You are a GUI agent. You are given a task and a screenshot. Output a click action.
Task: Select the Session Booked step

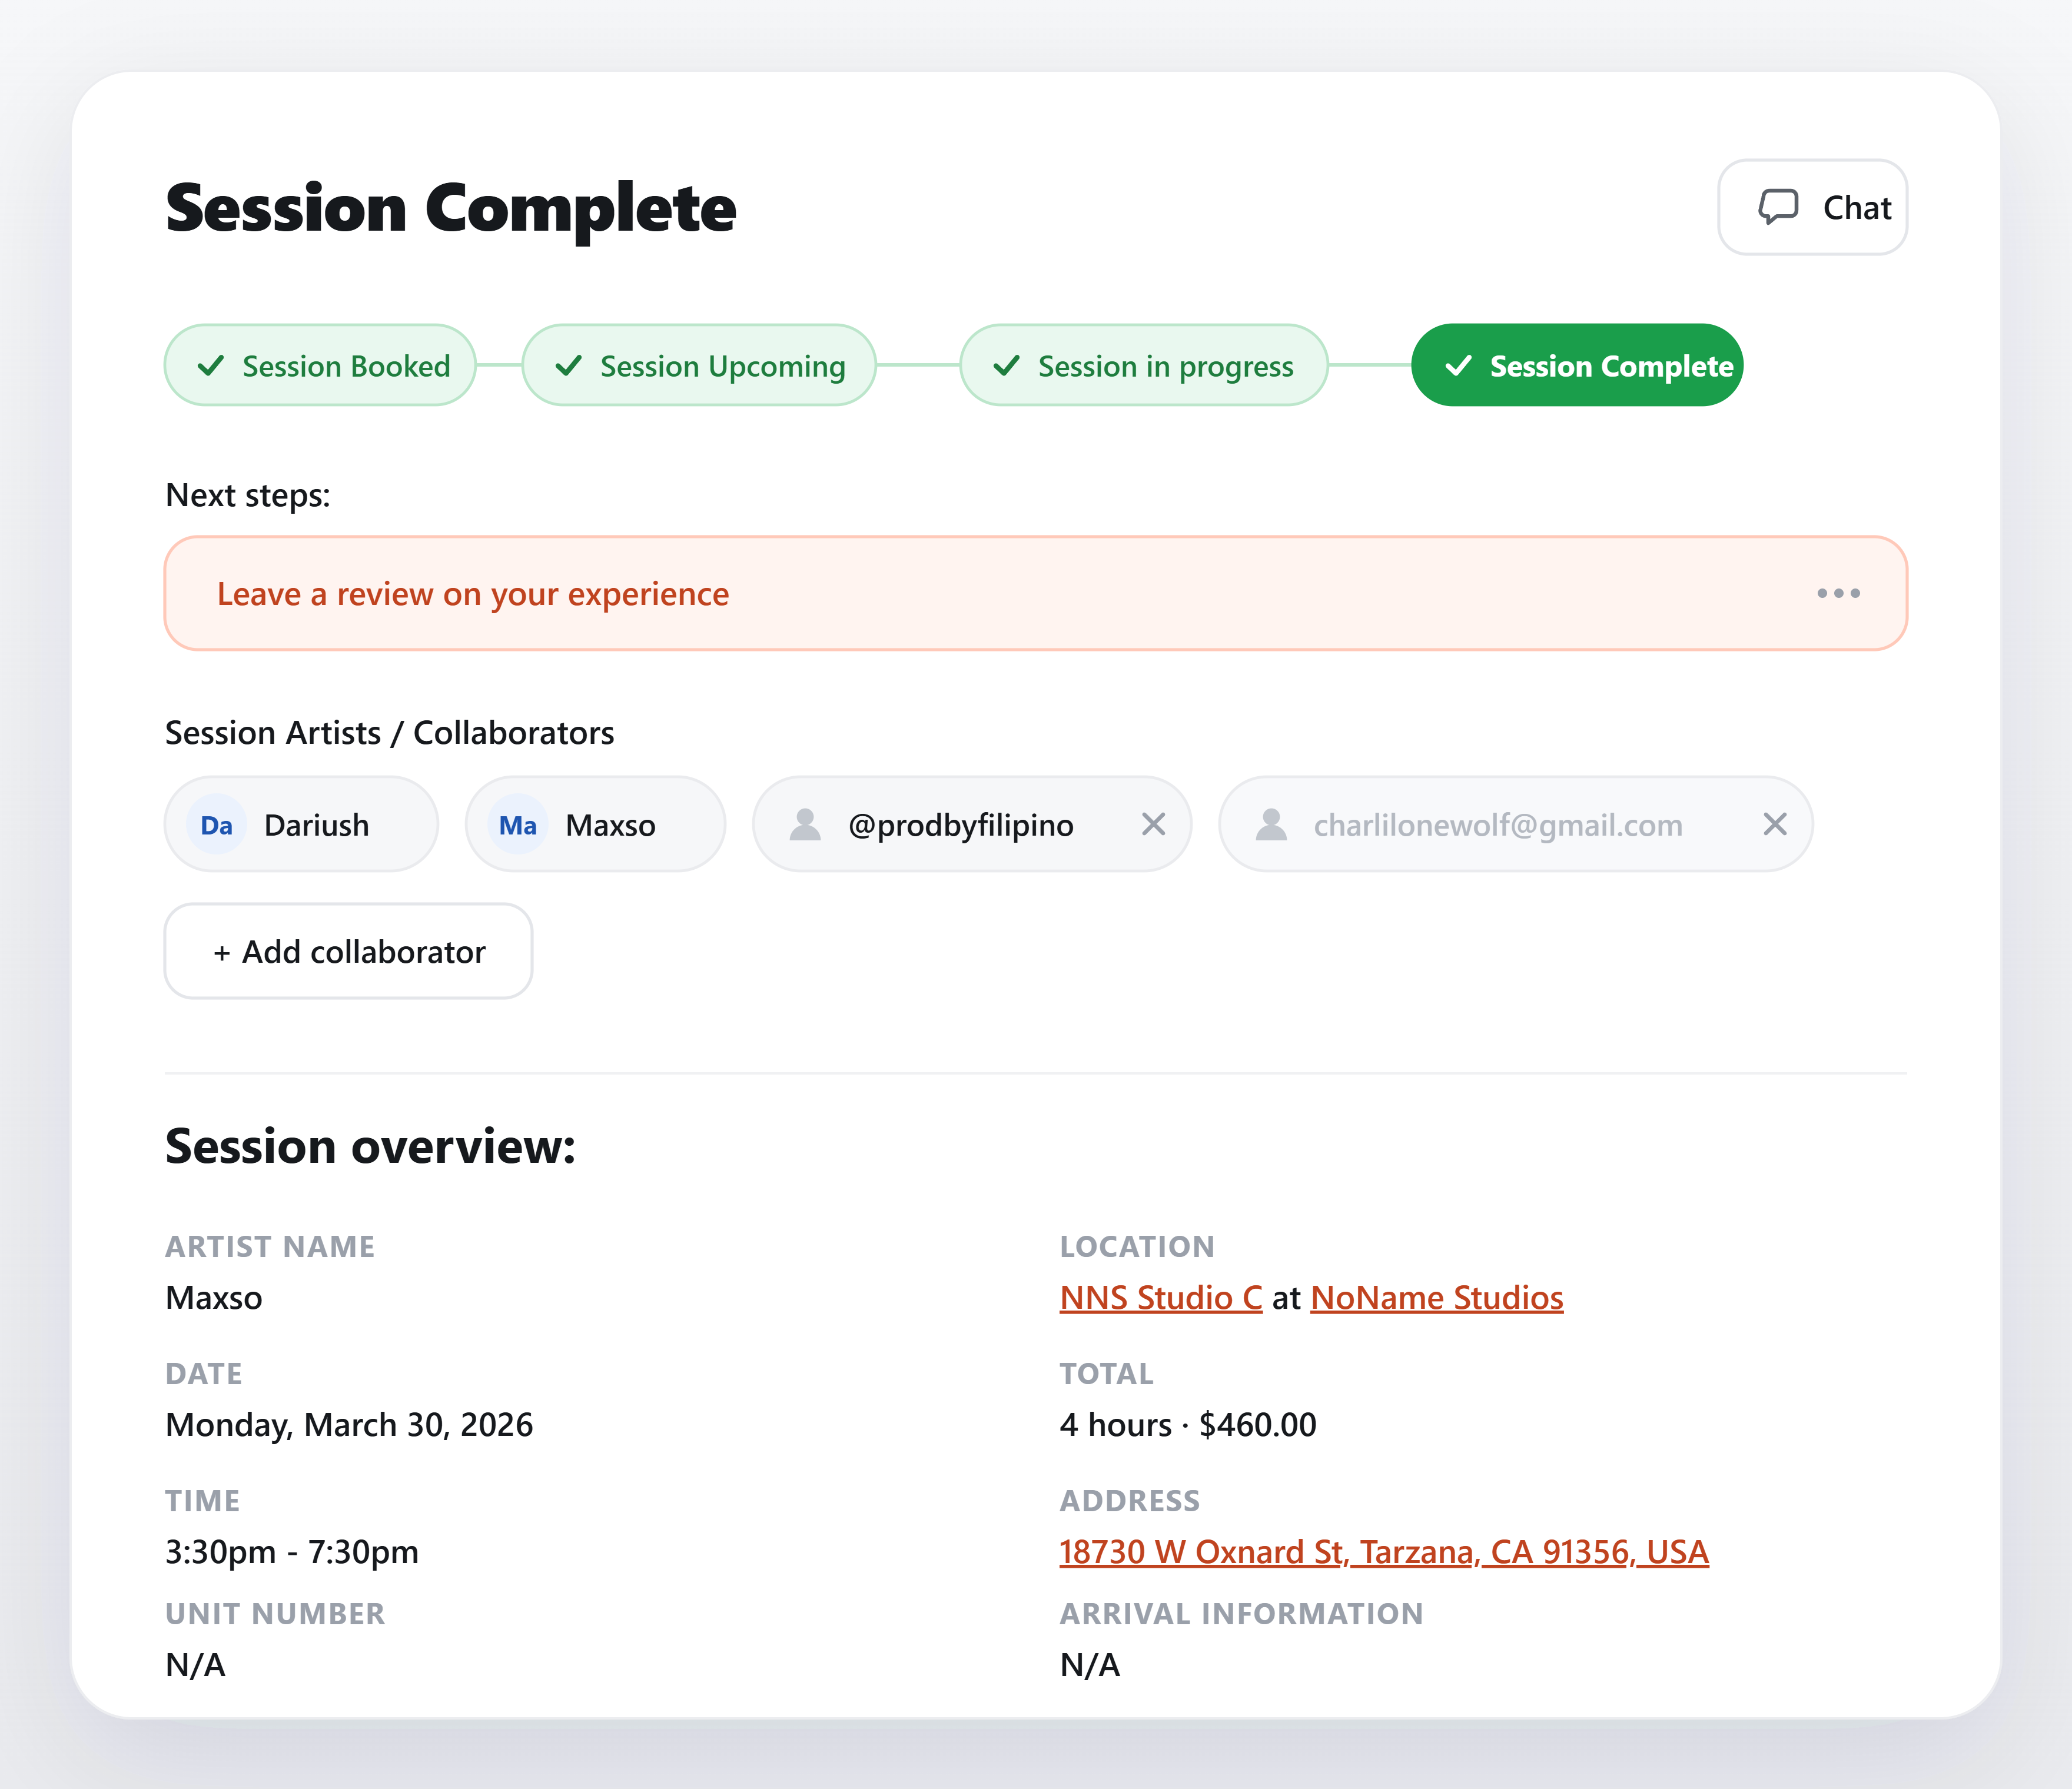pyautogui.click(x=320, y=365)
